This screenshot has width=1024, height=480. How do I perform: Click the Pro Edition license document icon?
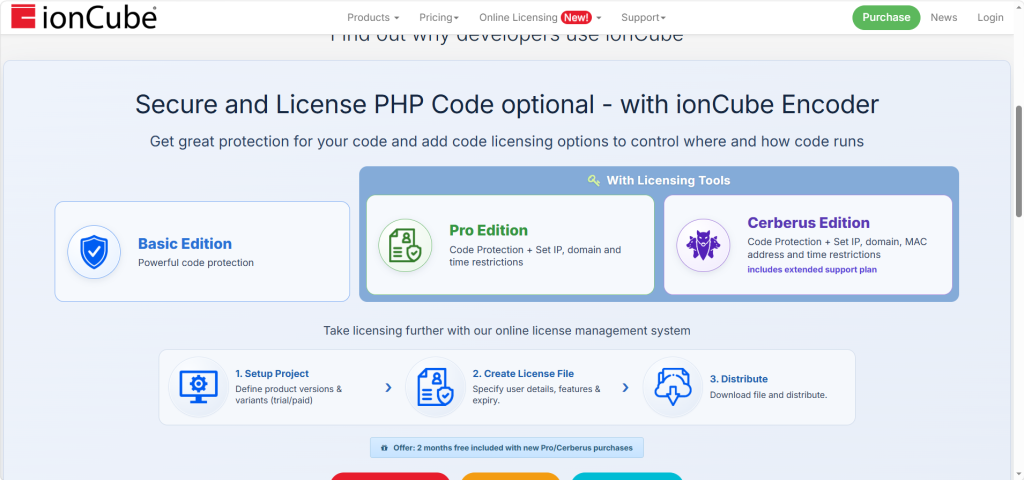tap(405, 246)
